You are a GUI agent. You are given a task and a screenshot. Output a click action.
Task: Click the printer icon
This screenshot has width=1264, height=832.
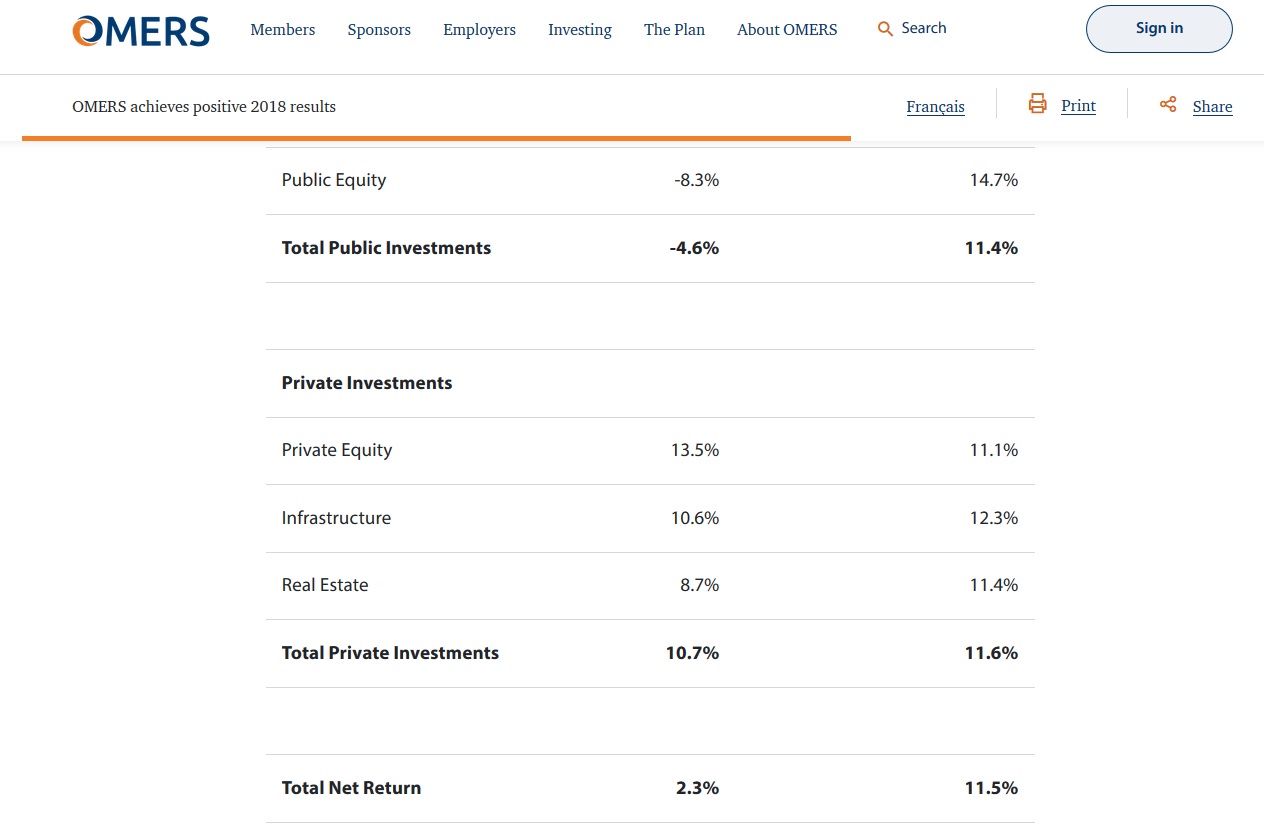pyautogui.click(x=1037, y=103)
